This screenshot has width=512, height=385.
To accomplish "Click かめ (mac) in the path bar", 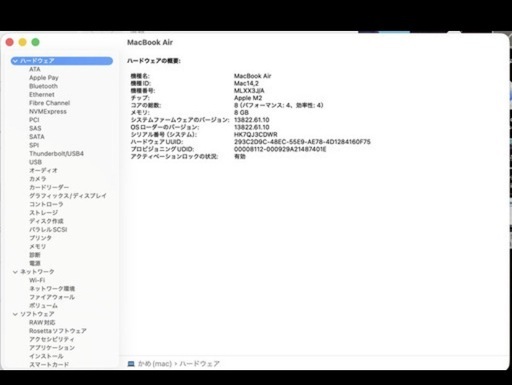I will coord(155,364).
